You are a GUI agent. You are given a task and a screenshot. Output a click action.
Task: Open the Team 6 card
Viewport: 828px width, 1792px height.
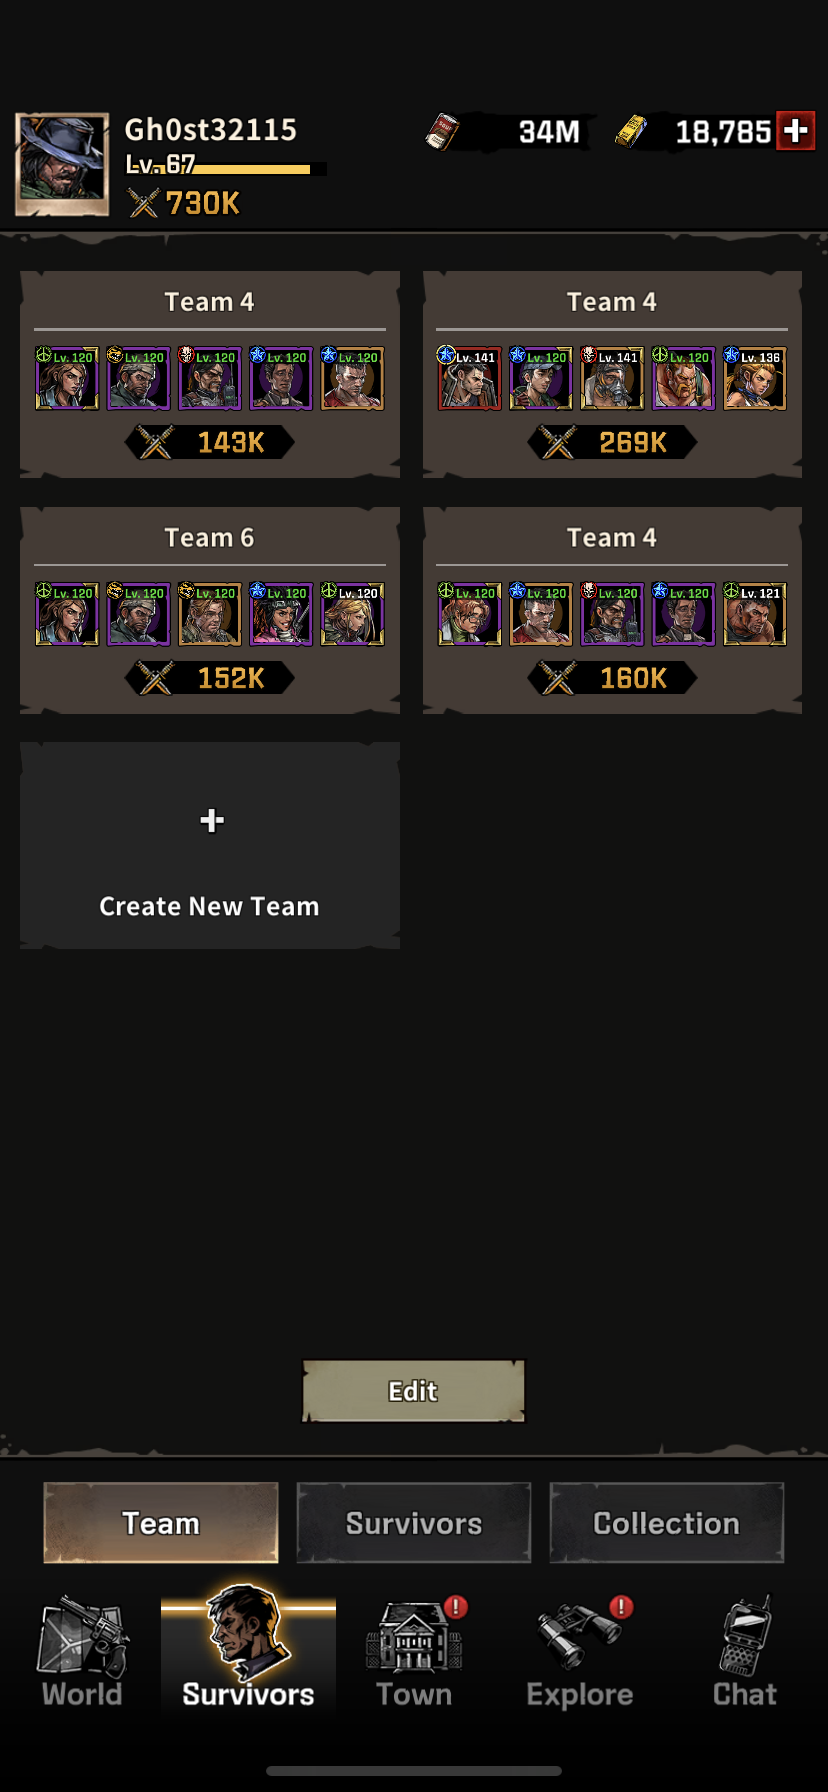210,610
